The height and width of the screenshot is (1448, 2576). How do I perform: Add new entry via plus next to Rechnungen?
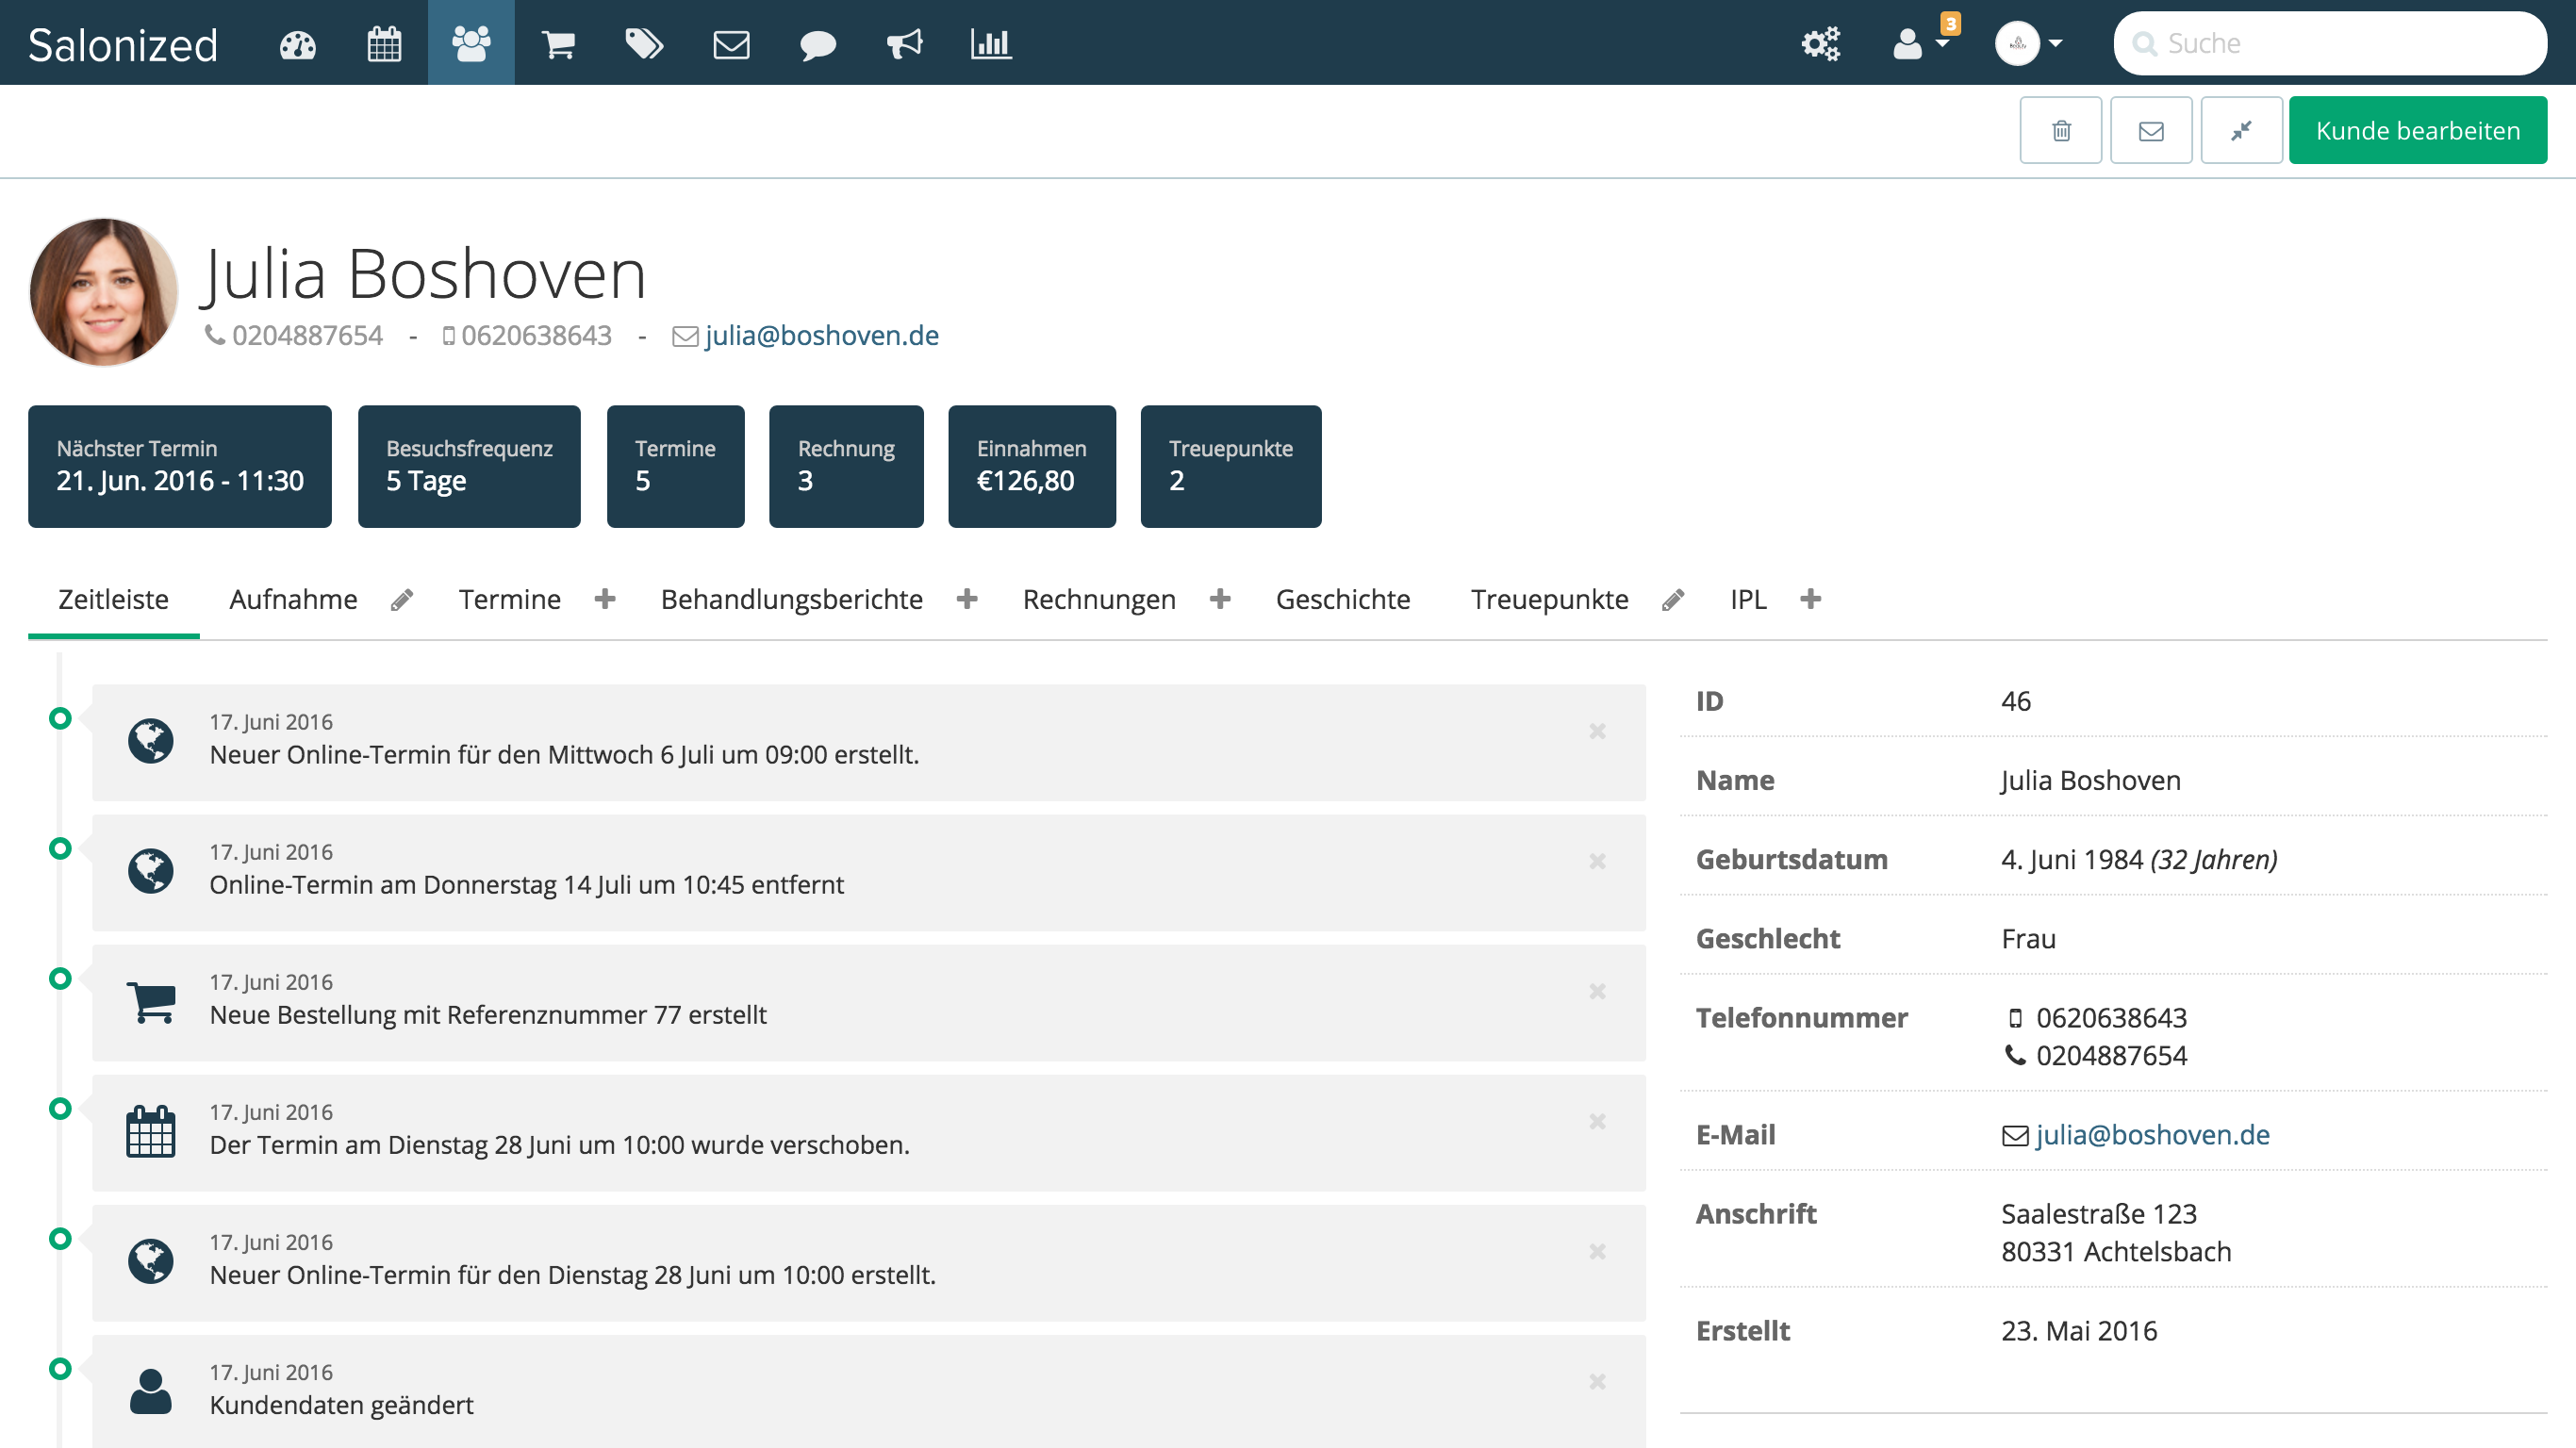click(x=1221, y=598)
